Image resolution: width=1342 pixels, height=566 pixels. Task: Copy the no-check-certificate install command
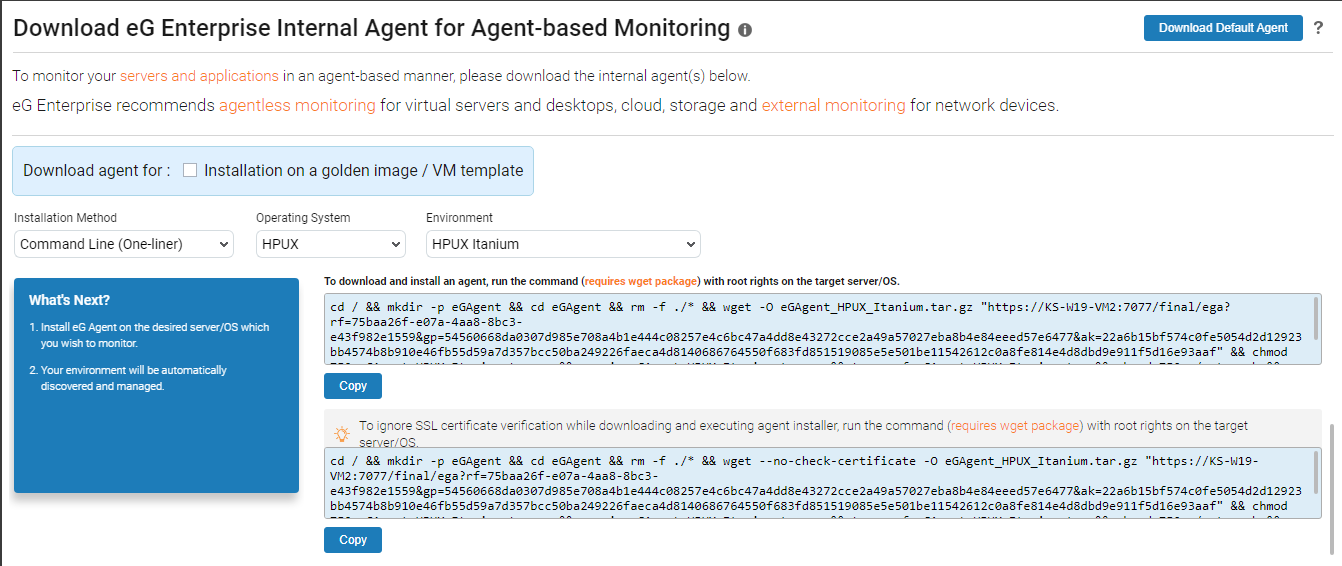click(353, 540)
